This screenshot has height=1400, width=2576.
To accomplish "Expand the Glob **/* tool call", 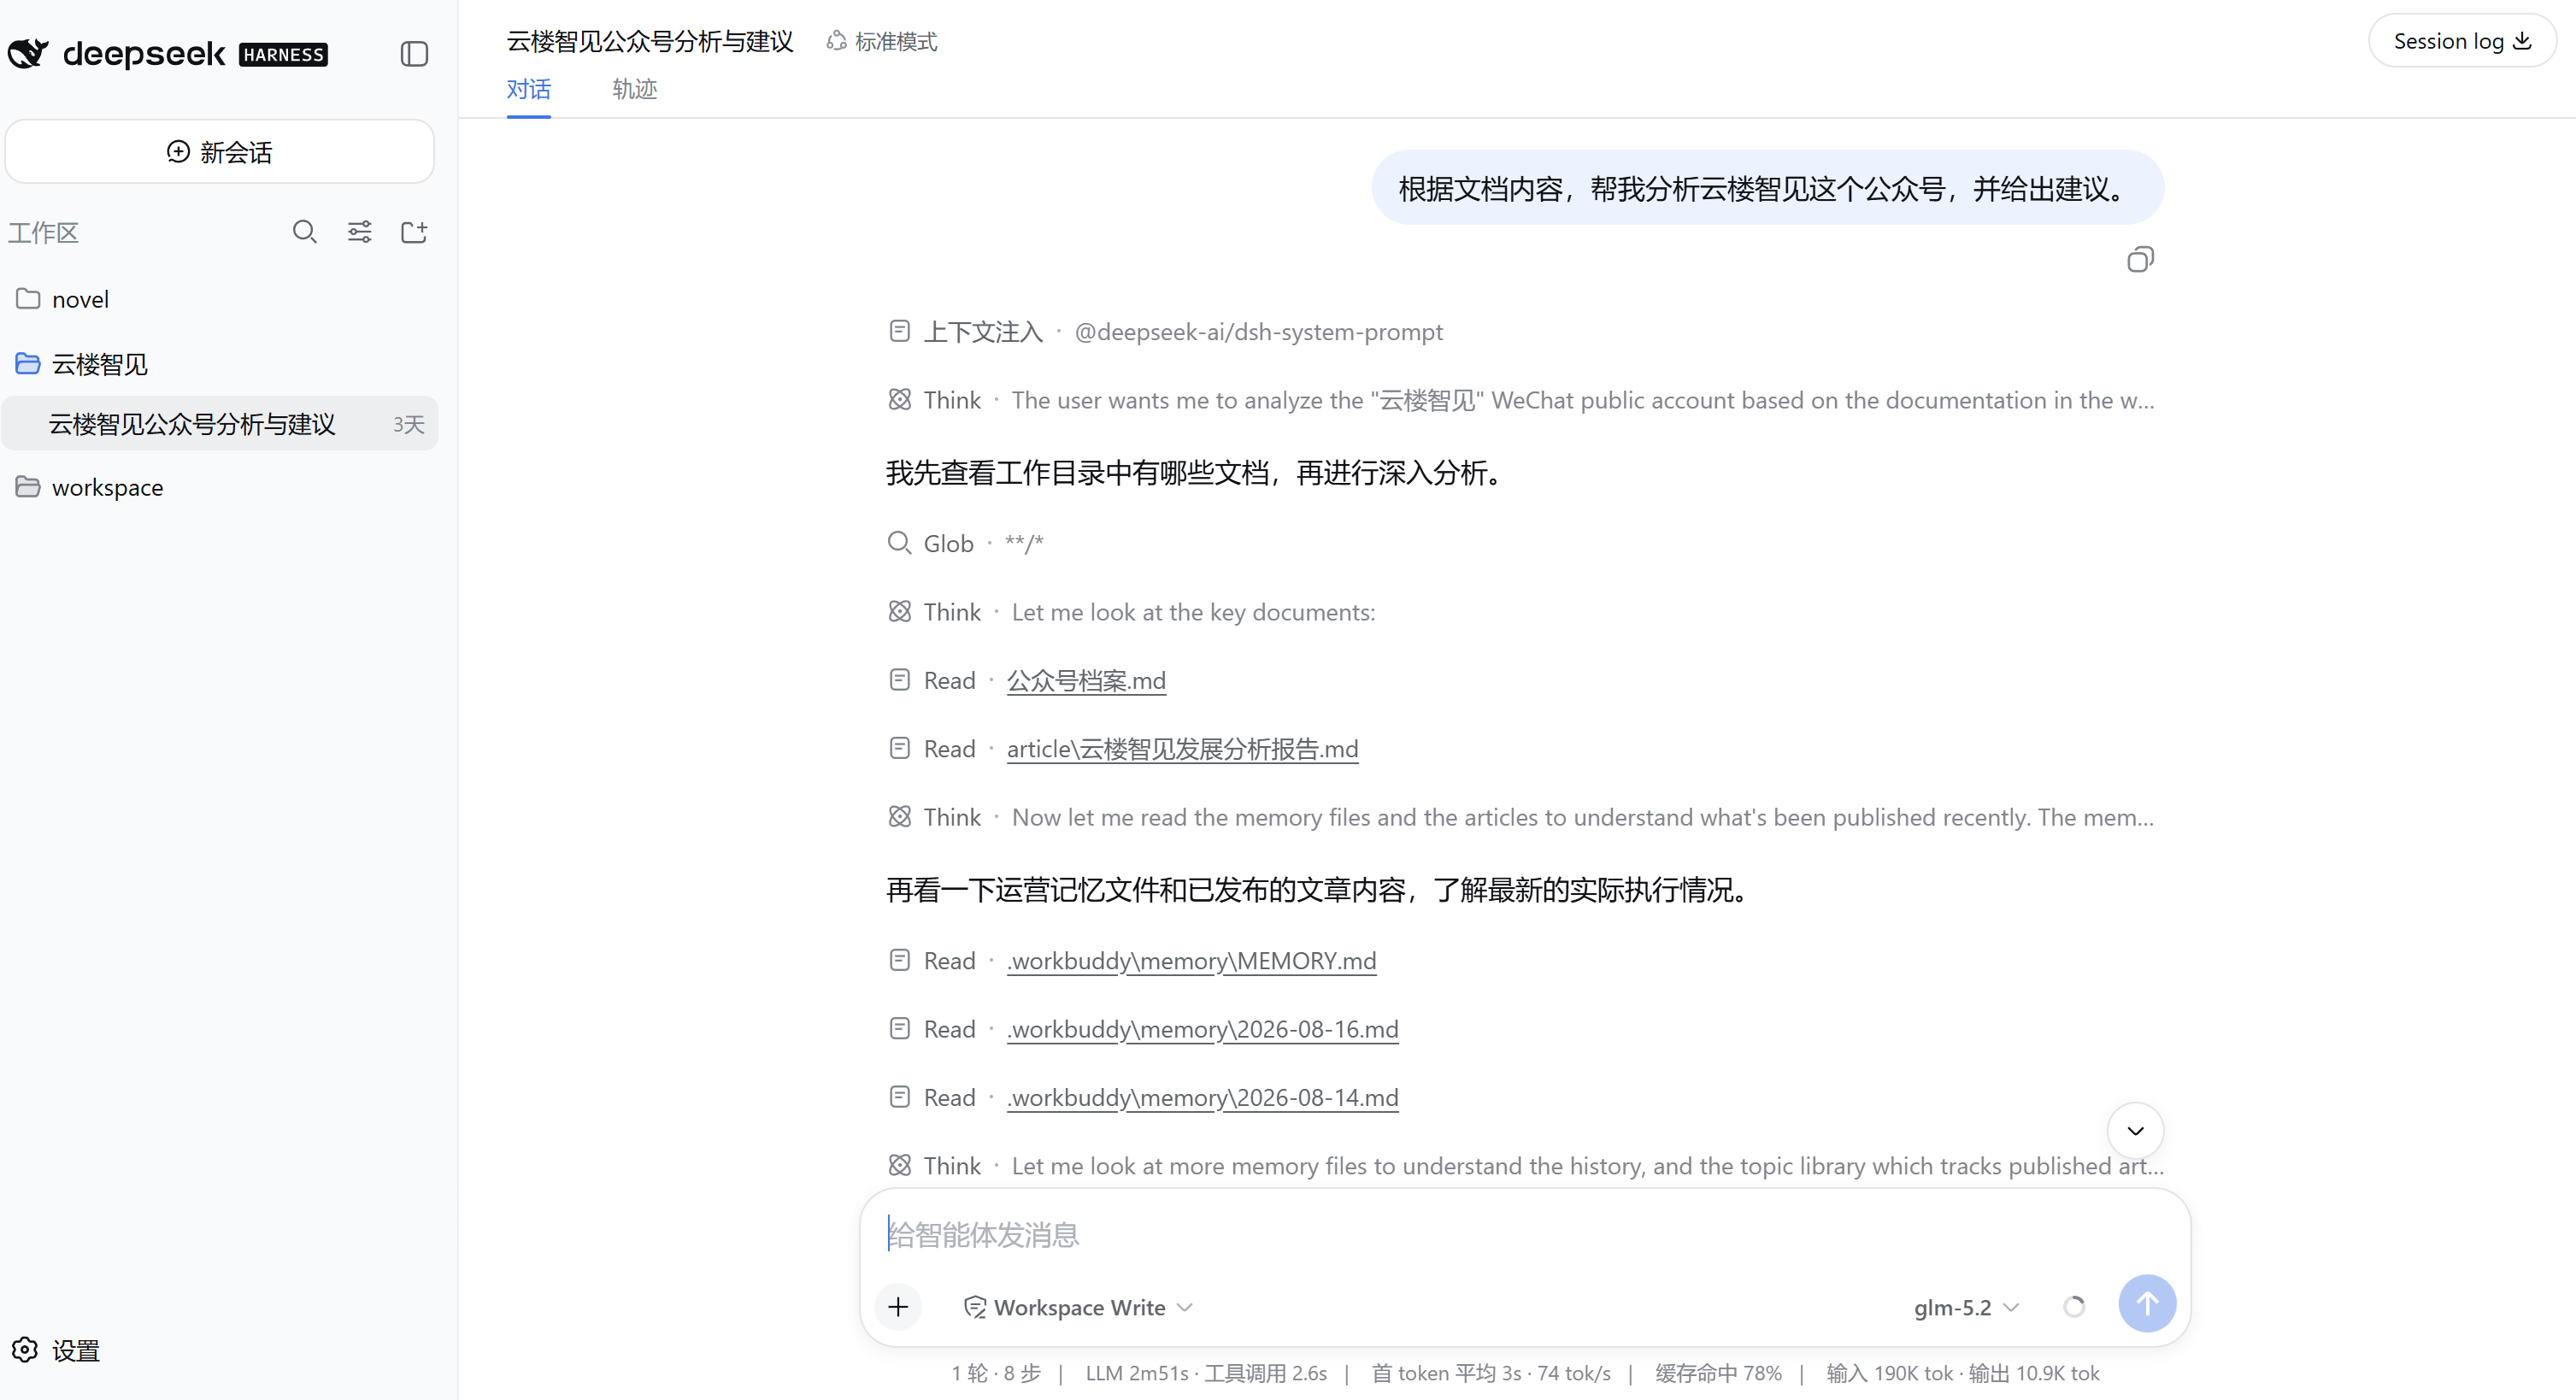I will 965,543.
